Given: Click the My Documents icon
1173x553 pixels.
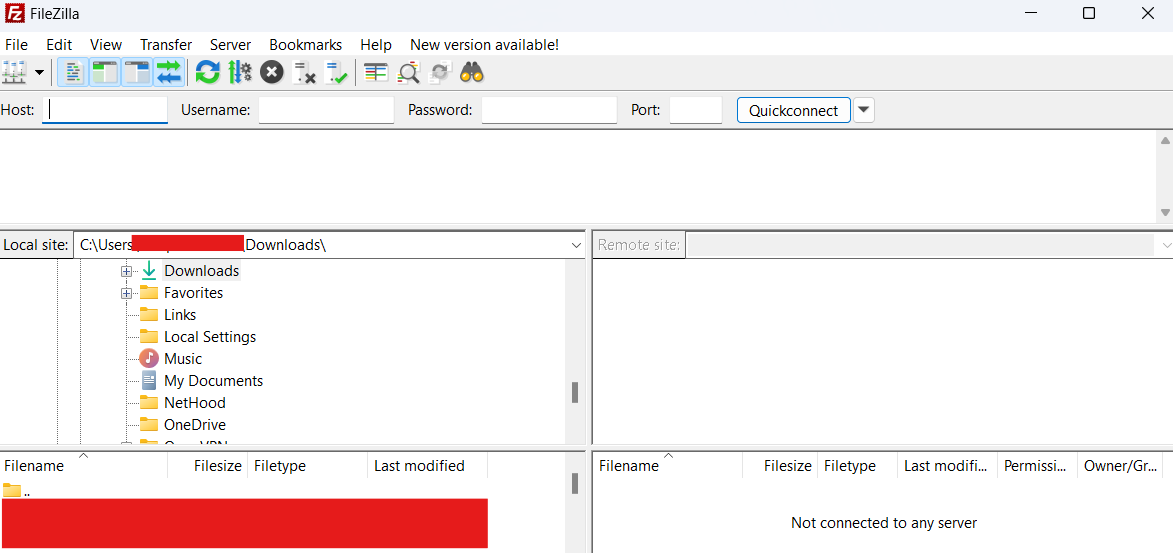Looking at the screenshot, I should 149,380.
